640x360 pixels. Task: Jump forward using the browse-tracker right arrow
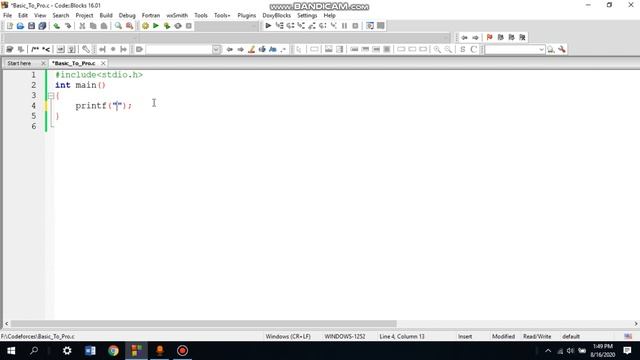[x=476, y=37]
